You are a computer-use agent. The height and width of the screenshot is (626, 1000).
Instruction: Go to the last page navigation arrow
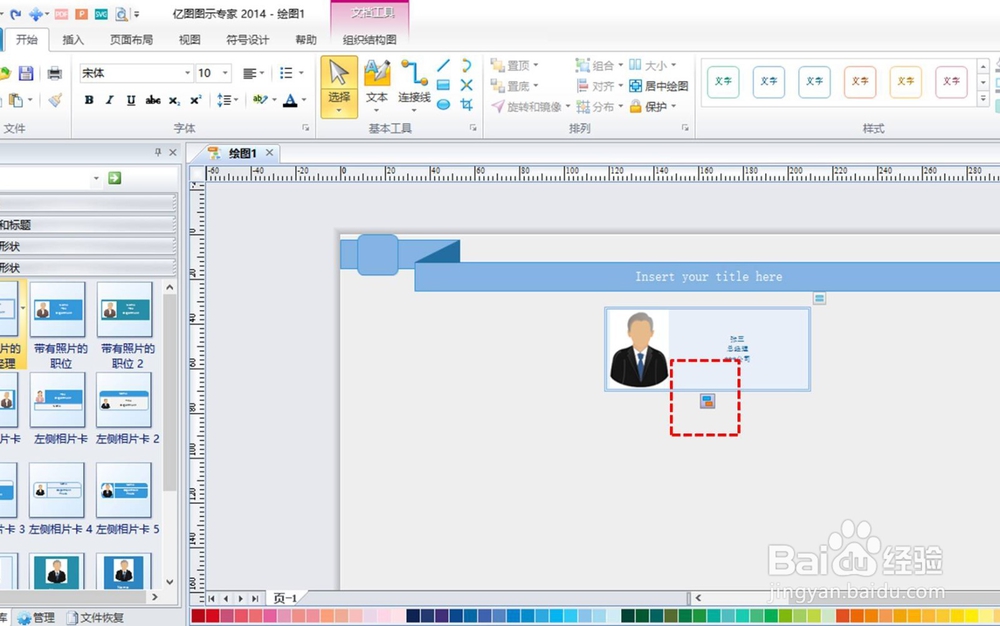pyautogui.click(x=255, y=599)
